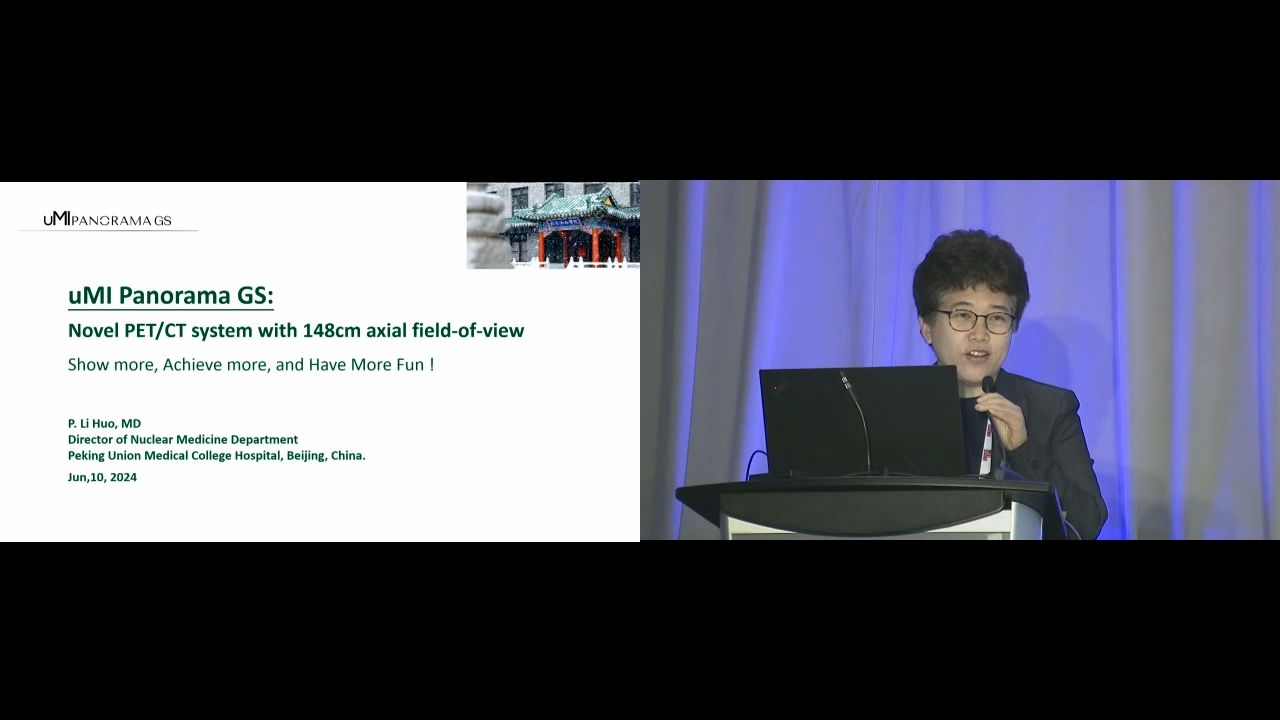Click 'Peking Union Medical College Hospital, Beijing, China.'

[217, 455]
